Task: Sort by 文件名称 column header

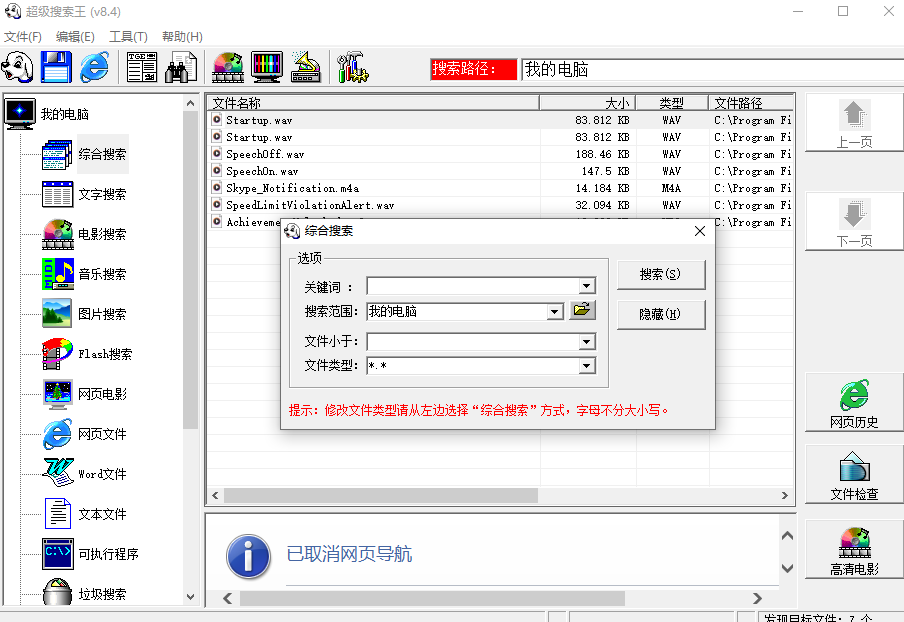Action: tap(373, 103)
